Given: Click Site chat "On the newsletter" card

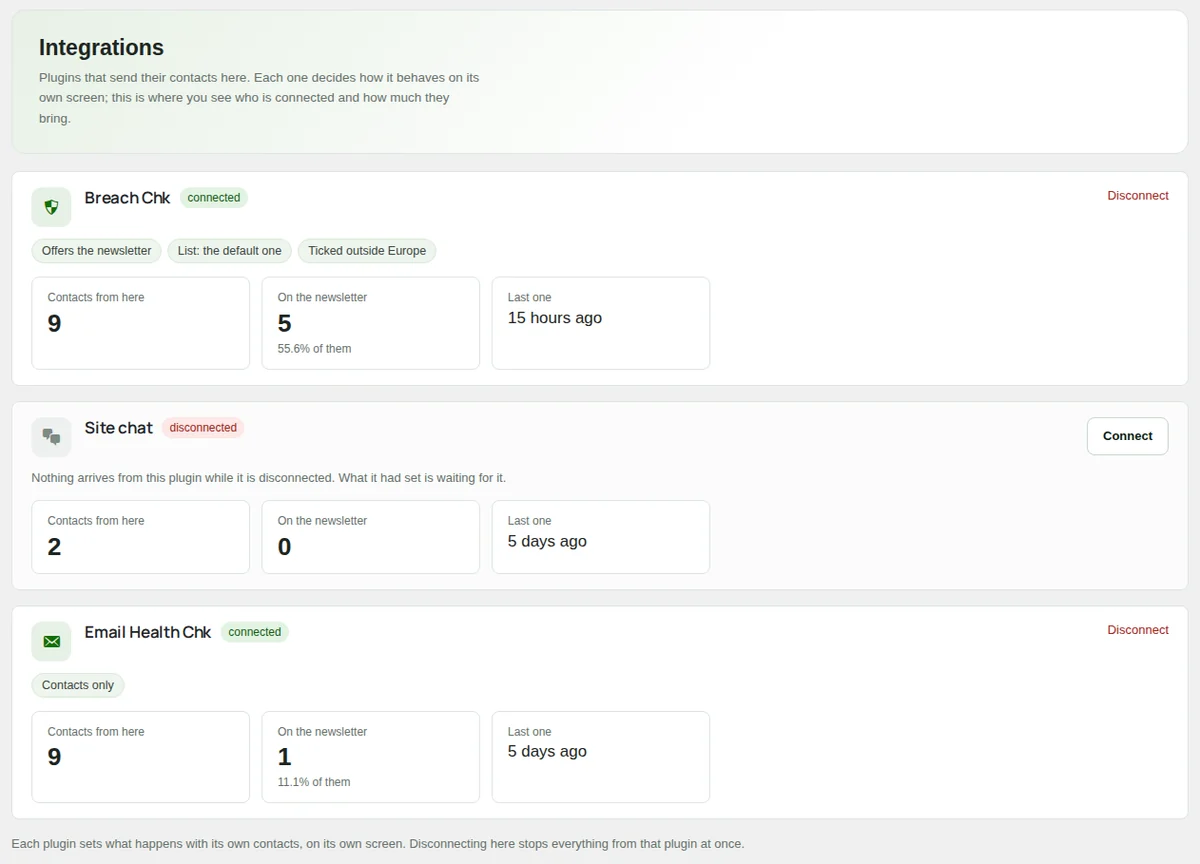Looking at the screenshot, I should 371,537.
